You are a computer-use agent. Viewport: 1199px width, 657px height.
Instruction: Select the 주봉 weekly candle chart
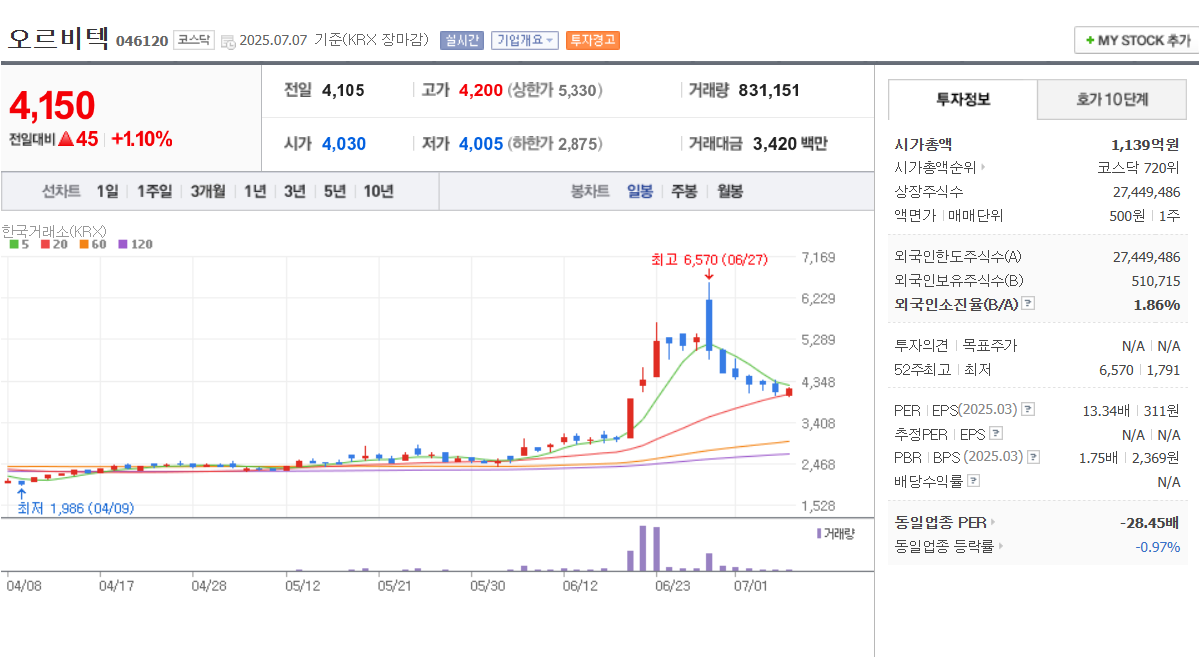click(x=684, y=191)
